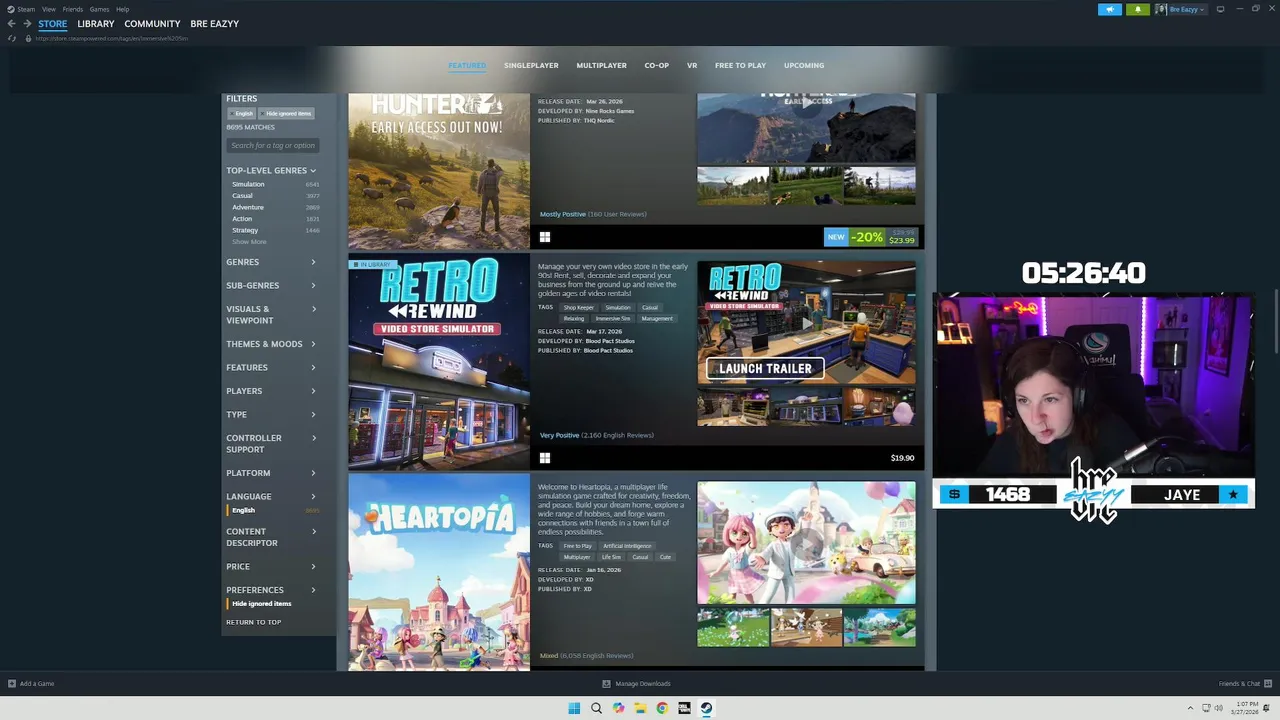Click the Bre Eazyy profile avatar

[1161, 9]
